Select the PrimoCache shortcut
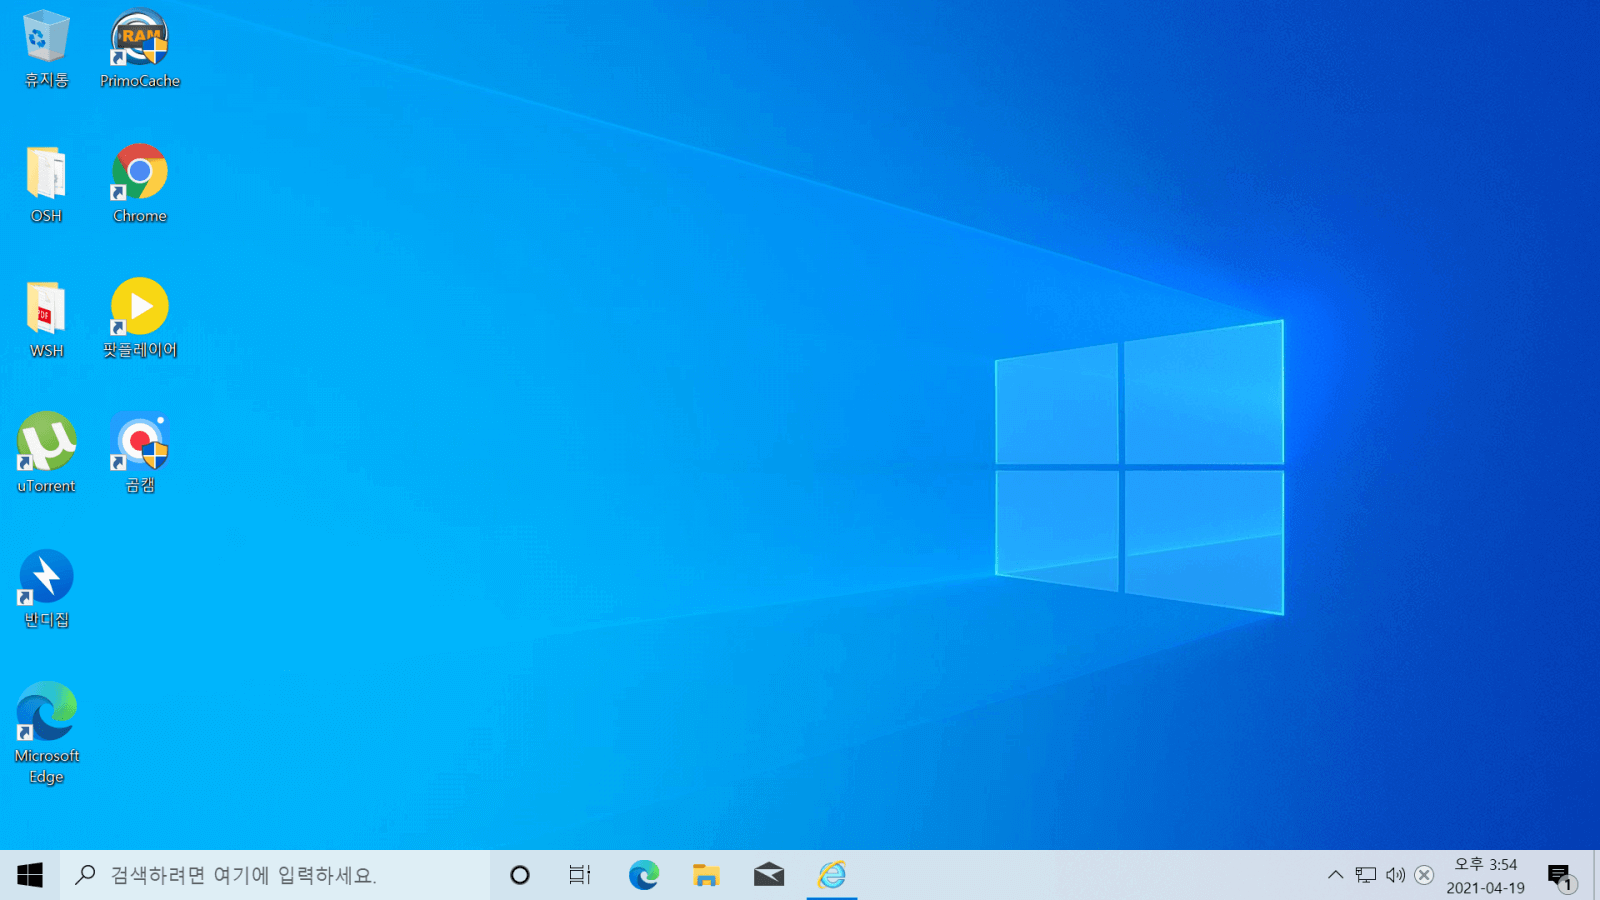 pyautogui.click(x=140, y=49)
